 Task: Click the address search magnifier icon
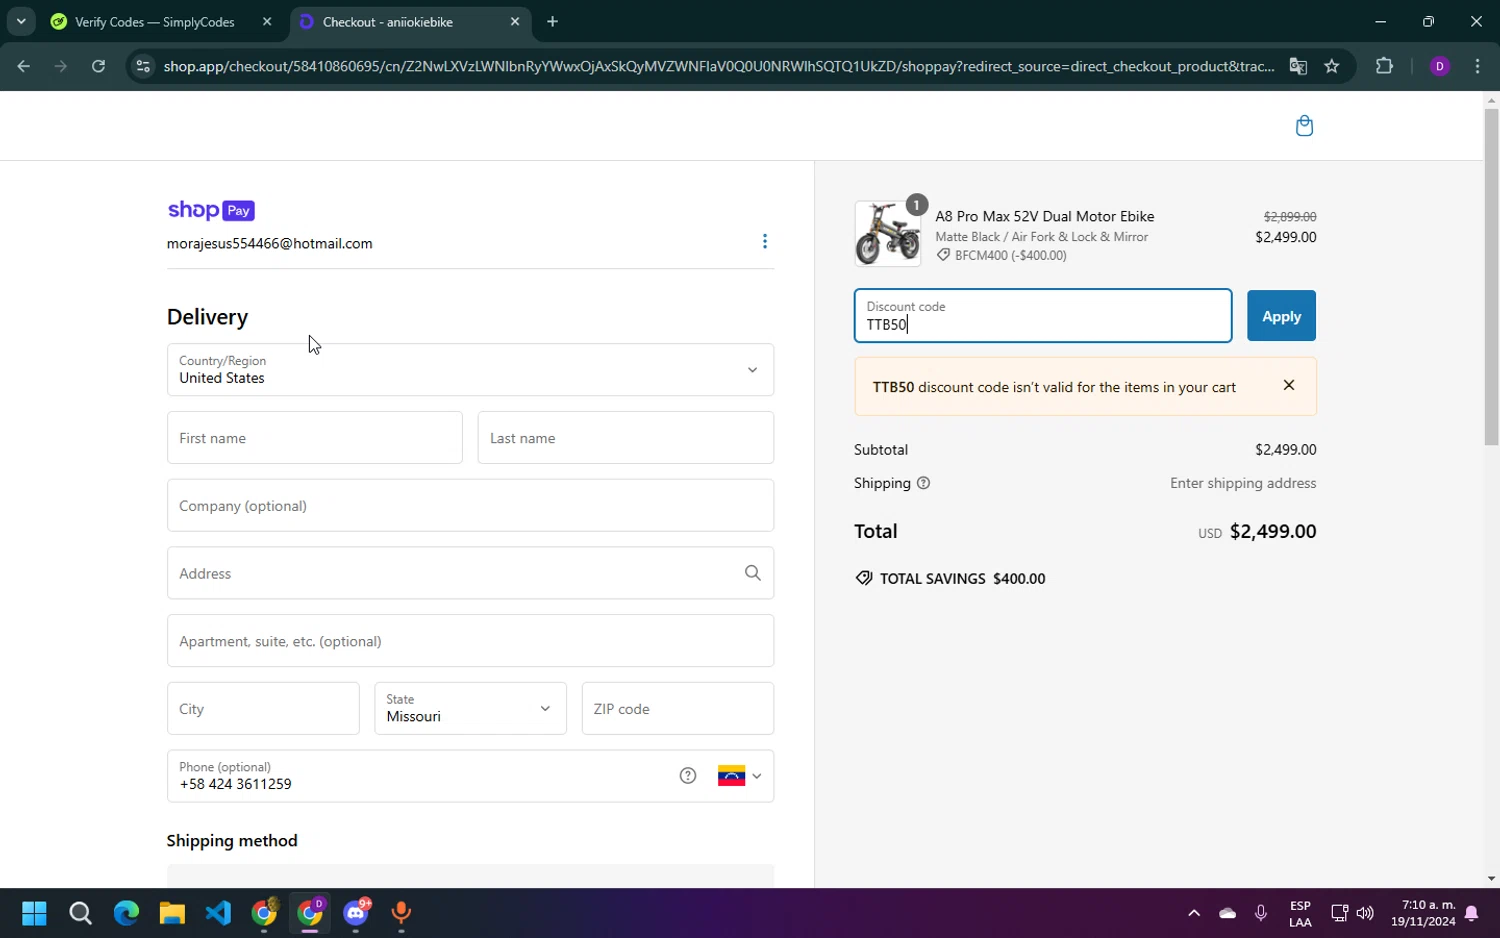pyautogui.click(x=753, y=573)
